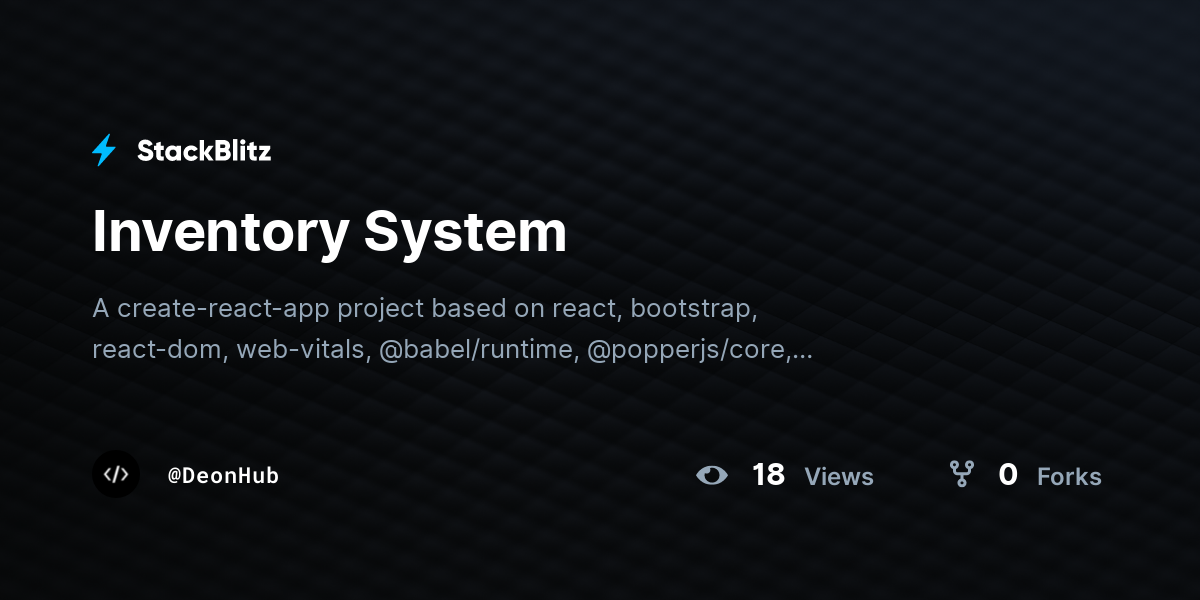Click the word bootstrap in description

pyautogui.click(x=693, y=309)
